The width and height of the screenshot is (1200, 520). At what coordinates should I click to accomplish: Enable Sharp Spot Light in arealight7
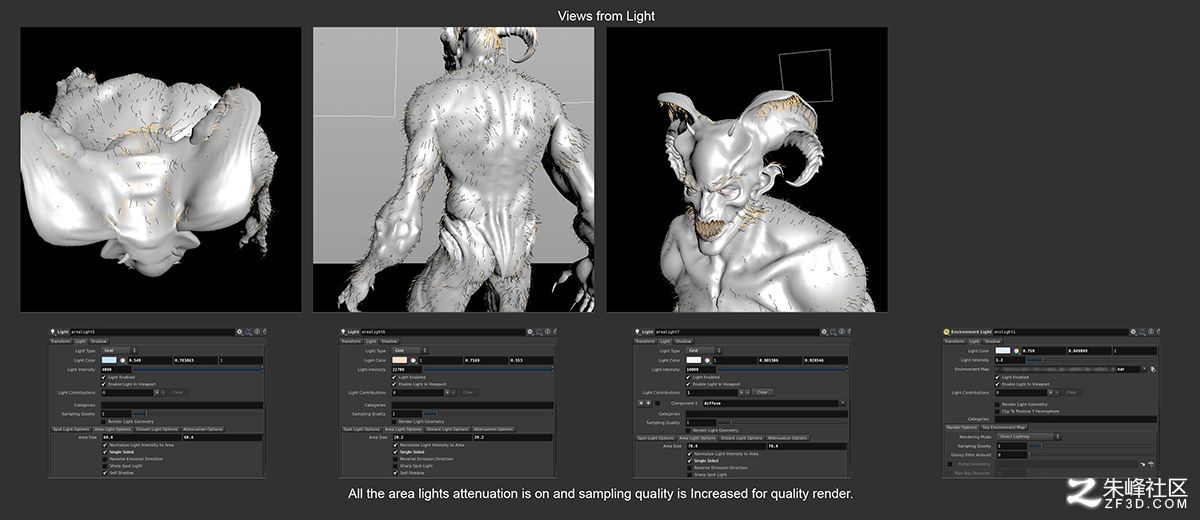689,475
